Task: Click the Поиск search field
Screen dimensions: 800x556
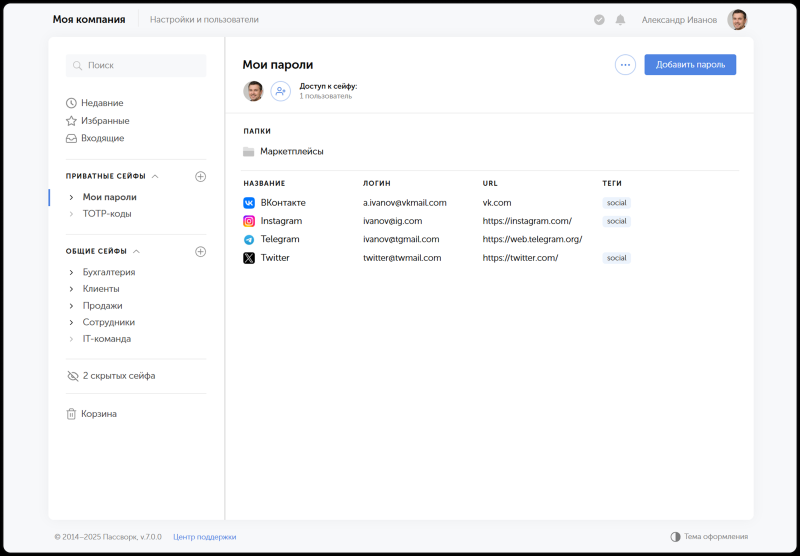Action: click(x=136, y=66)
